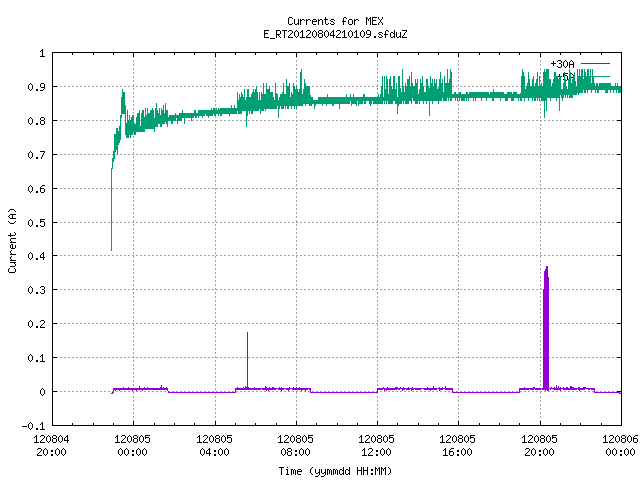Click the y-axis tick label '0.1'
The image size is (640, 480).
pyautogui.click(x=36, y=358)
